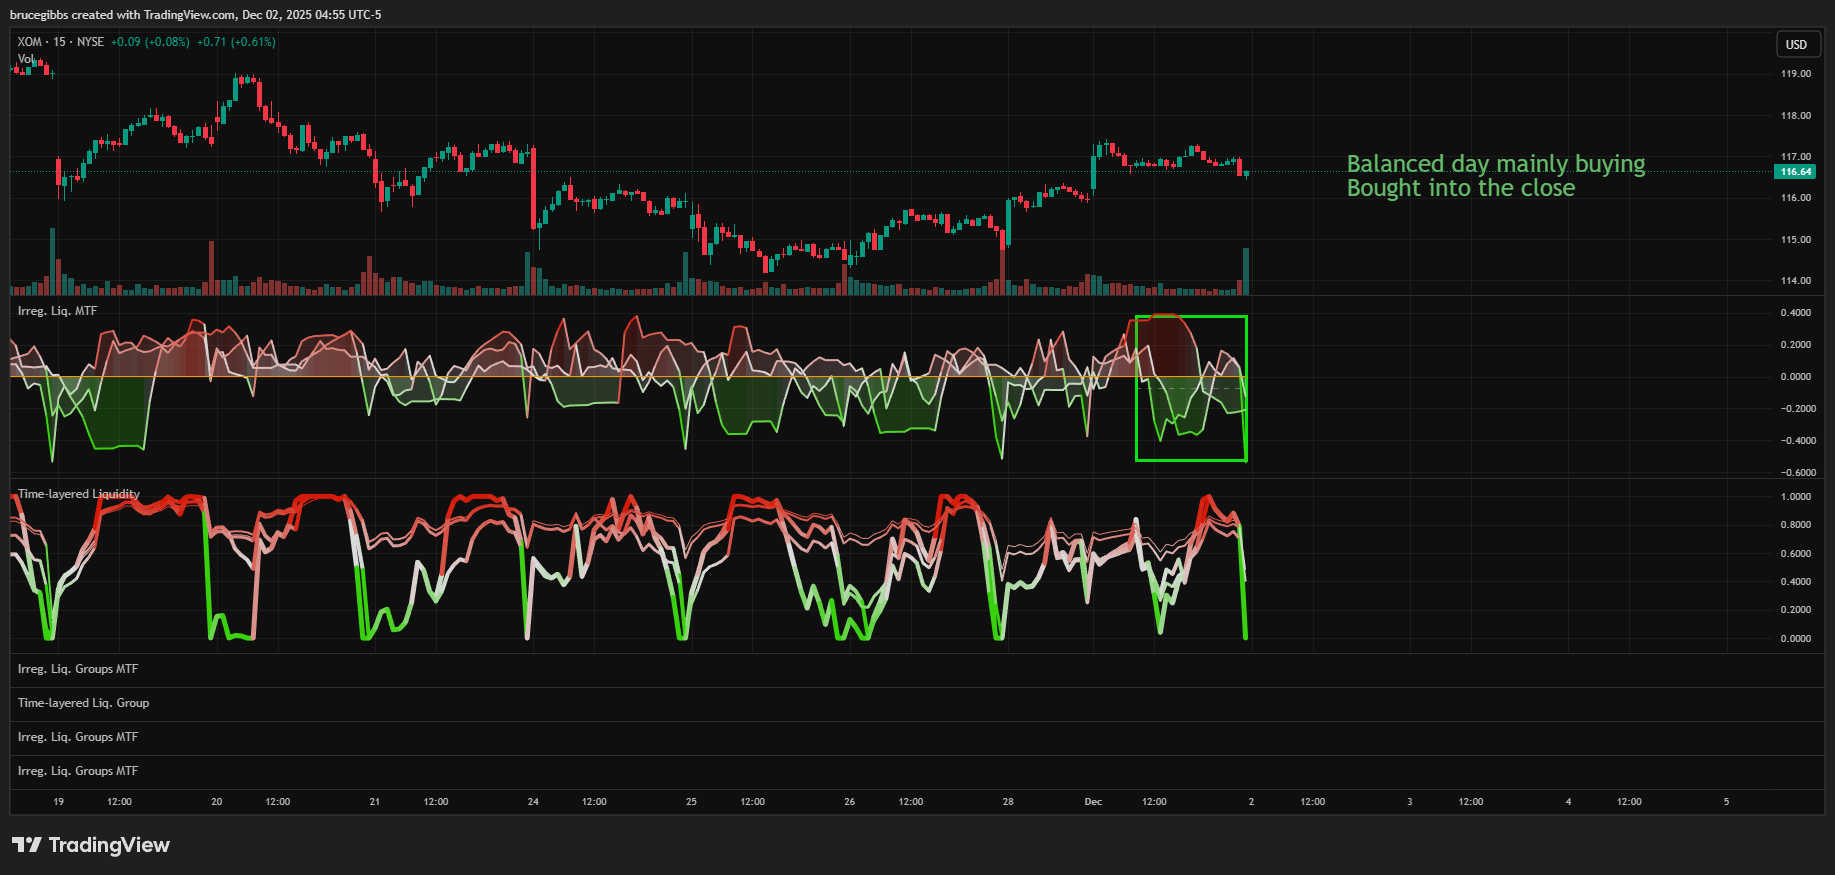Expand the Time-layered Liq. Group pane
The image size is (1835, 875).
click(x=83, y=703)
